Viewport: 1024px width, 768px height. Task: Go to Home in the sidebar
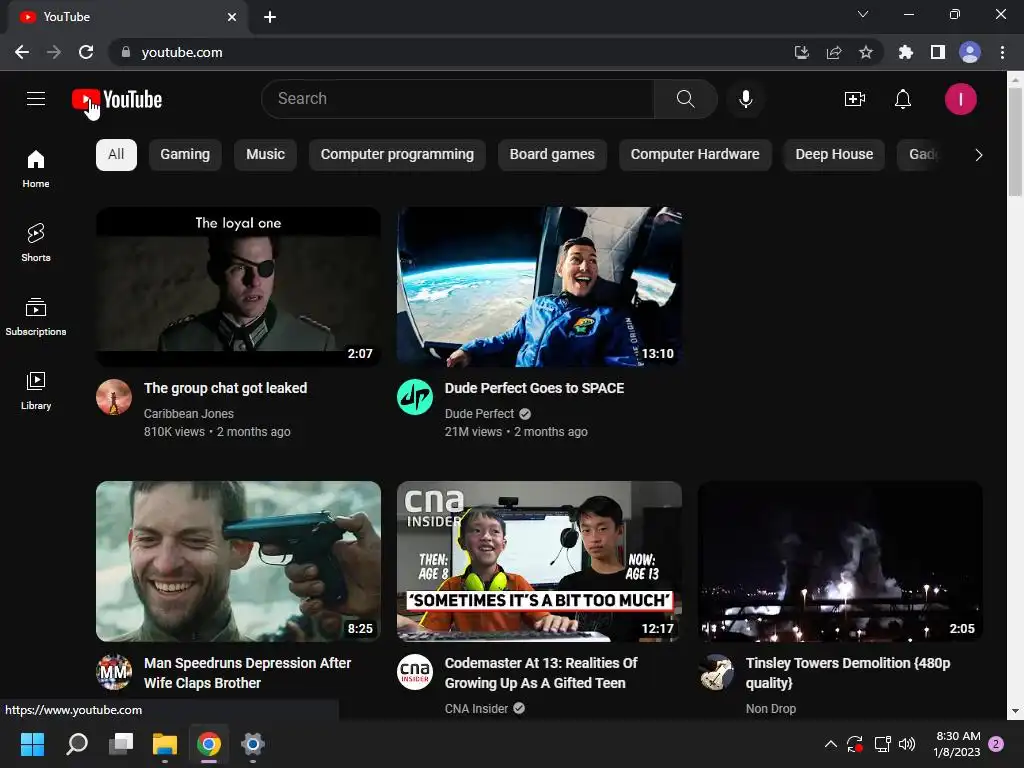click(x=36, y=168)
